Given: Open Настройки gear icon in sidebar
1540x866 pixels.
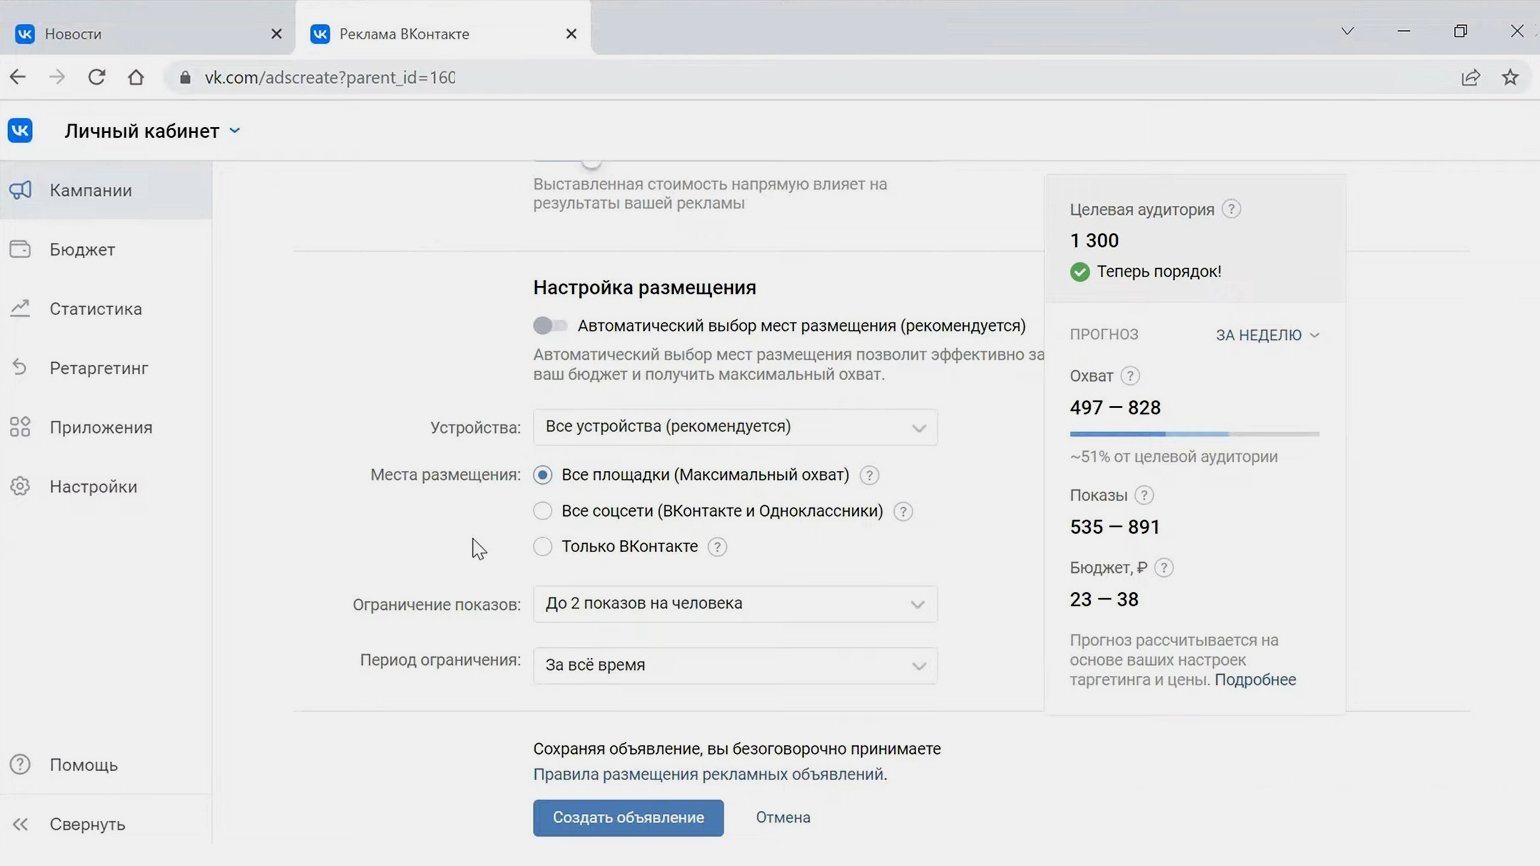Looking at the screenshot, I should pos(20,486).
